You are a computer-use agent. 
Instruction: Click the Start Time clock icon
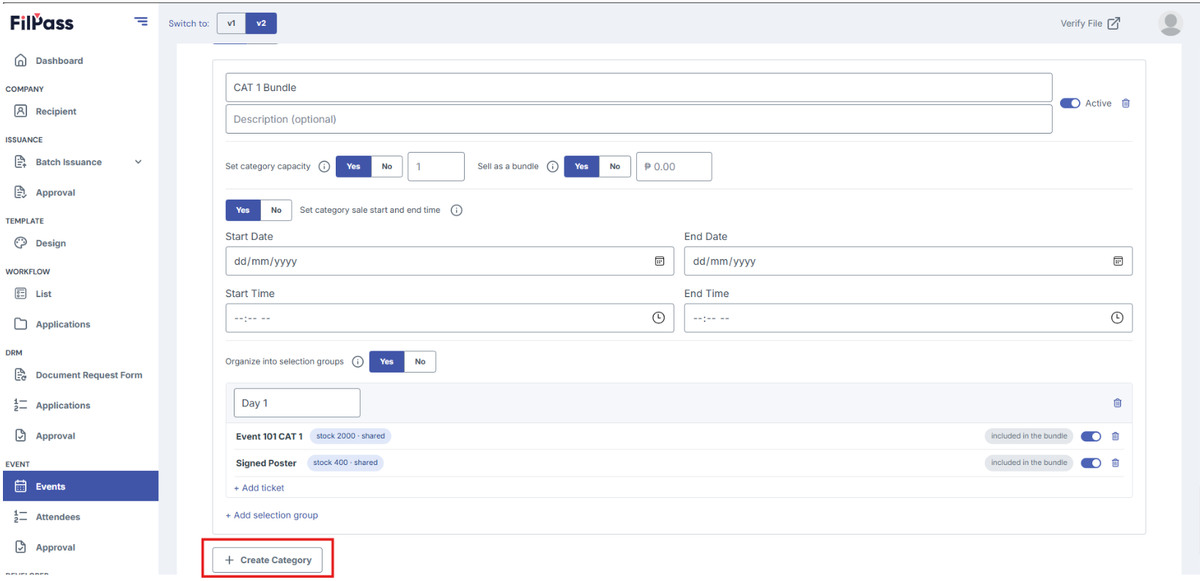pos(659,318)
